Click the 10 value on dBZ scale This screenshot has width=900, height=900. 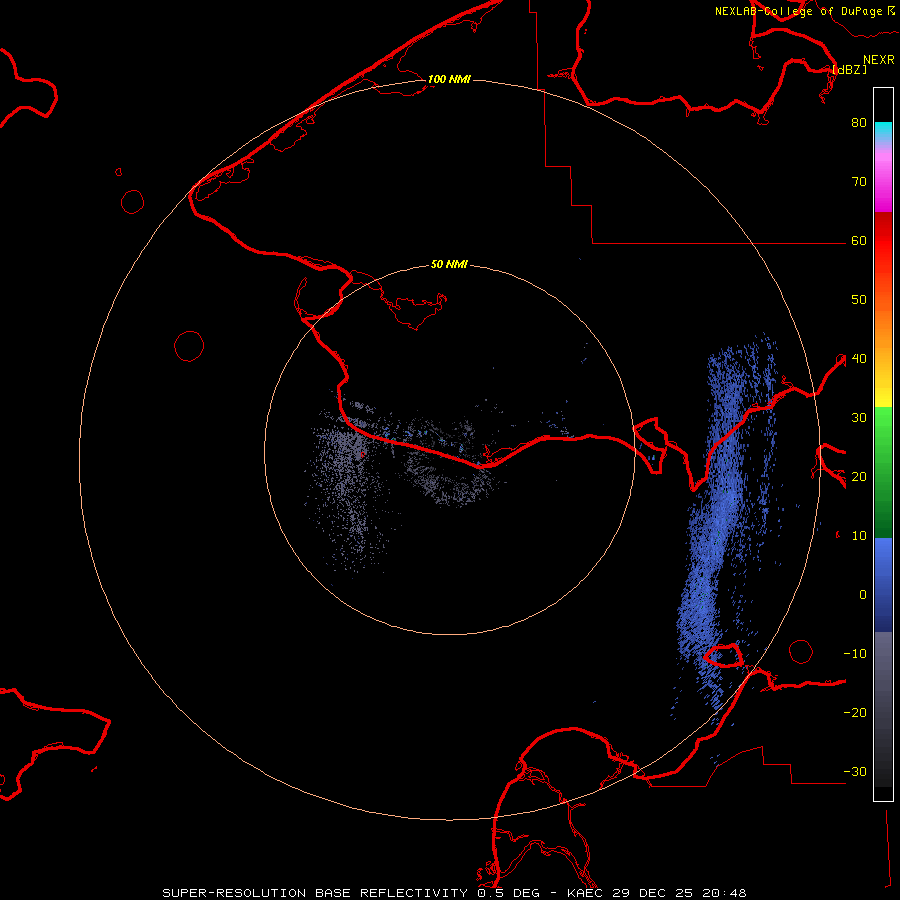pos(859,536)
